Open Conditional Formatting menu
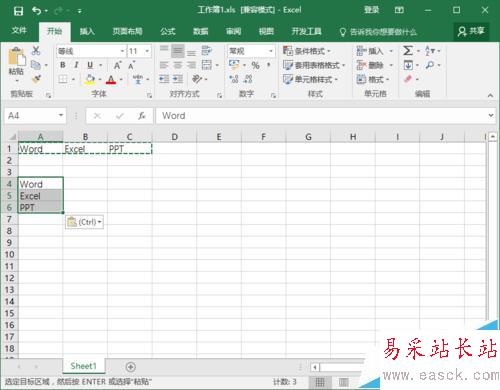This screenshot has width=500, height=390. (x=307, y=51)
